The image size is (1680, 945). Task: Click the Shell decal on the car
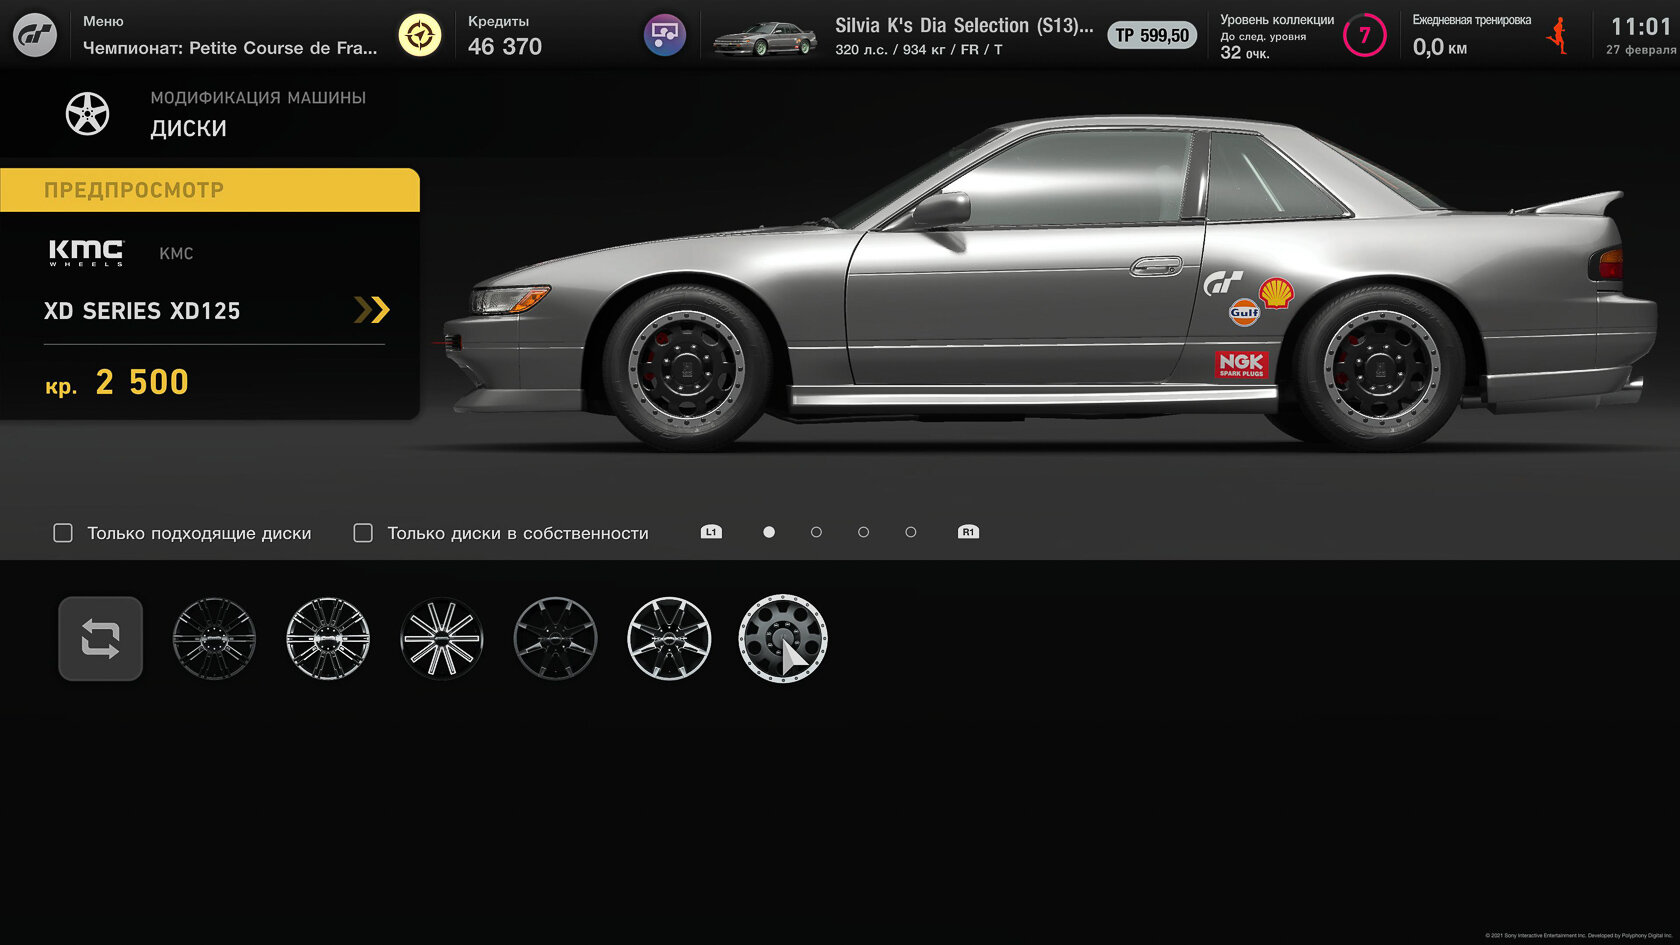(x=1276, y=293)
